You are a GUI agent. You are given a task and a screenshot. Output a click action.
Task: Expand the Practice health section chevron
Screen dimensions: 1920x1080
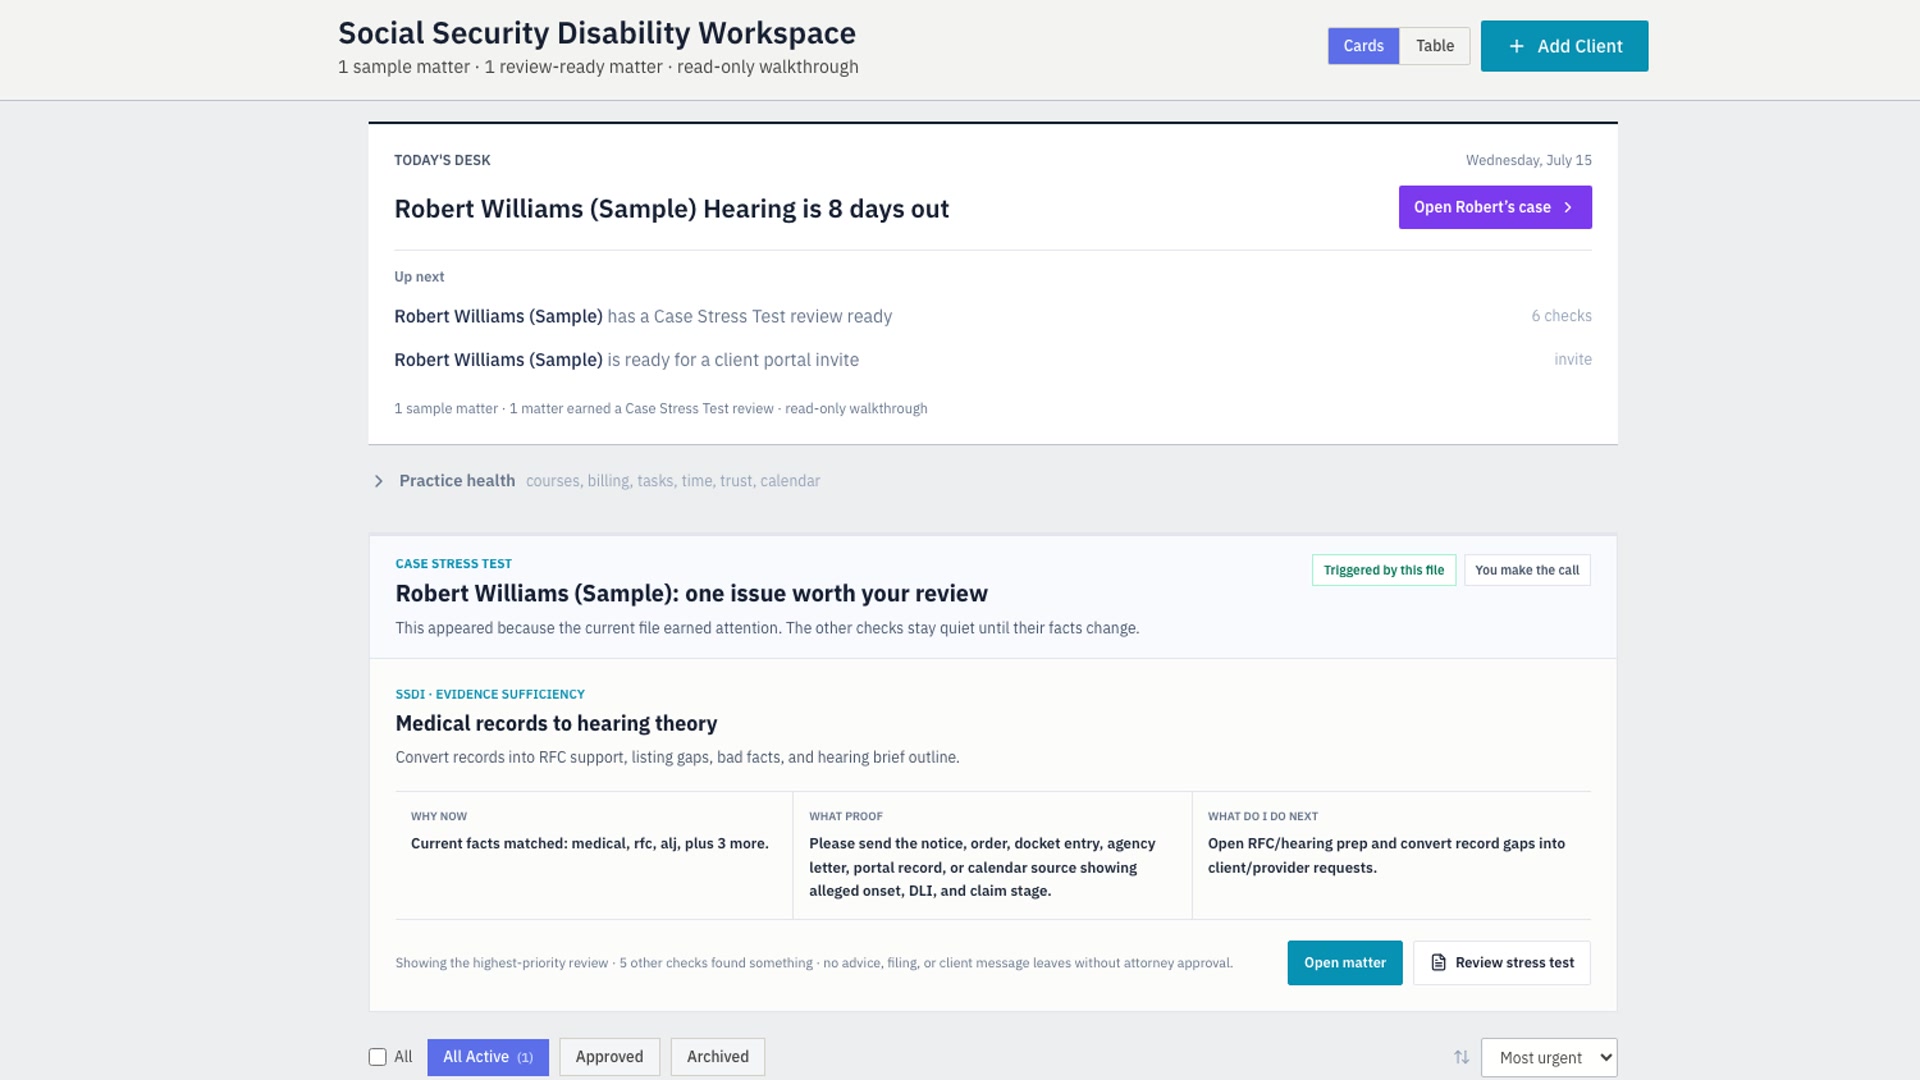pyautogui.click(x=378, y=481)
